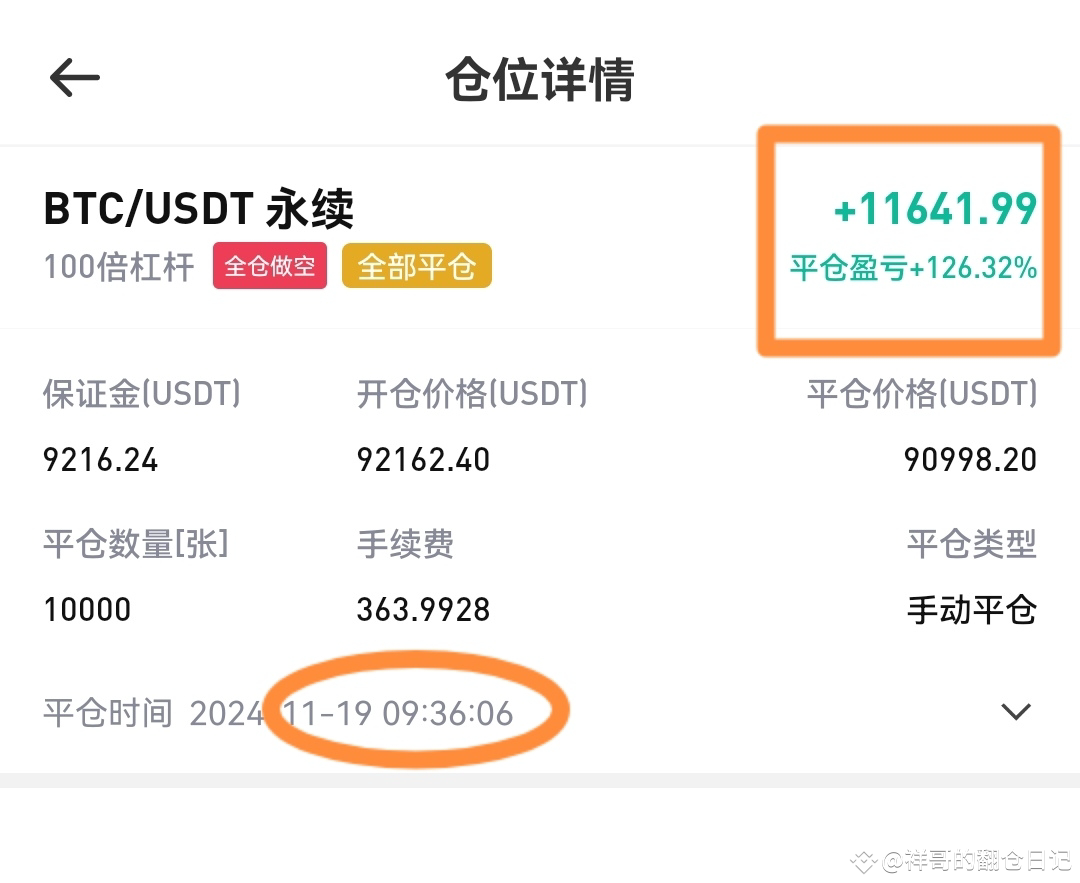The width and height of the screenshot is (1080, 883).
Task: Tap the 仓位详情 page title
Action: pyautogui.click(x=540, y=80)
